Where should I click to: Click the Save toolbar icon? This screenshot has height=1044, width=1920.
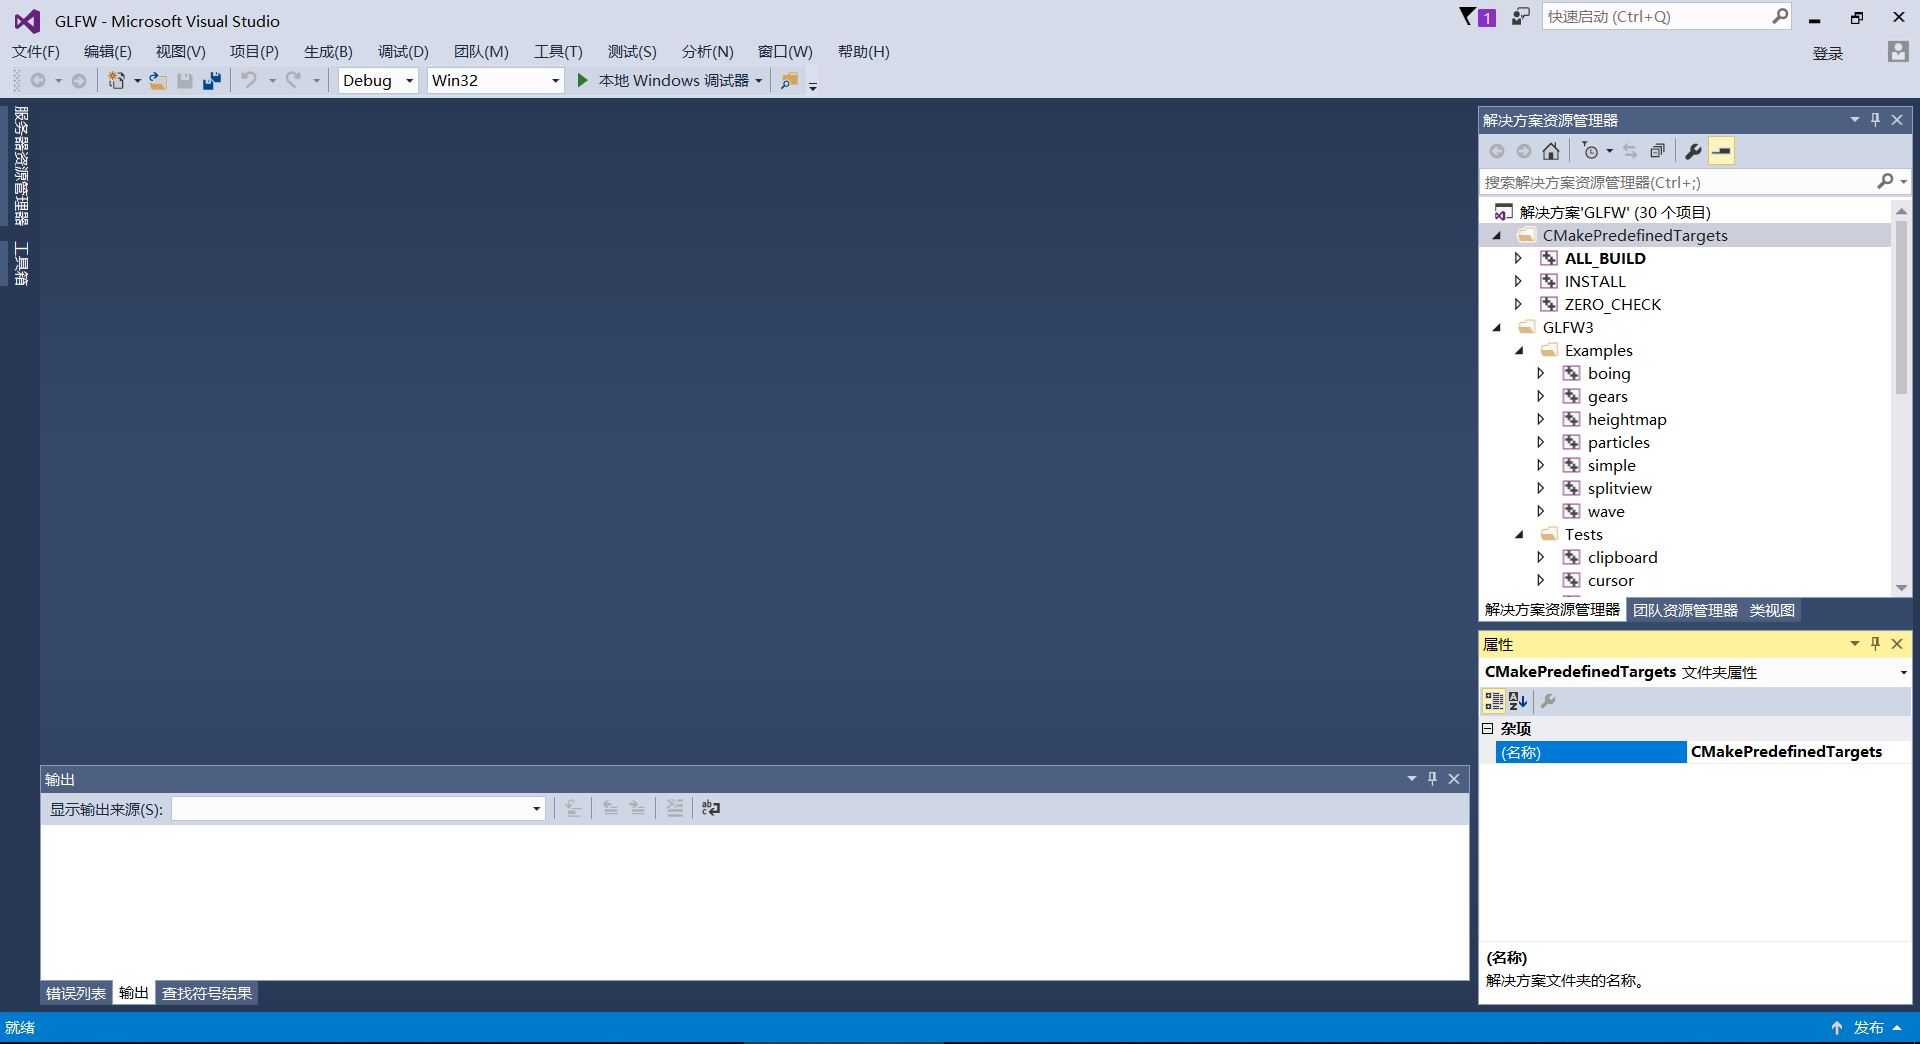[185, 81]
